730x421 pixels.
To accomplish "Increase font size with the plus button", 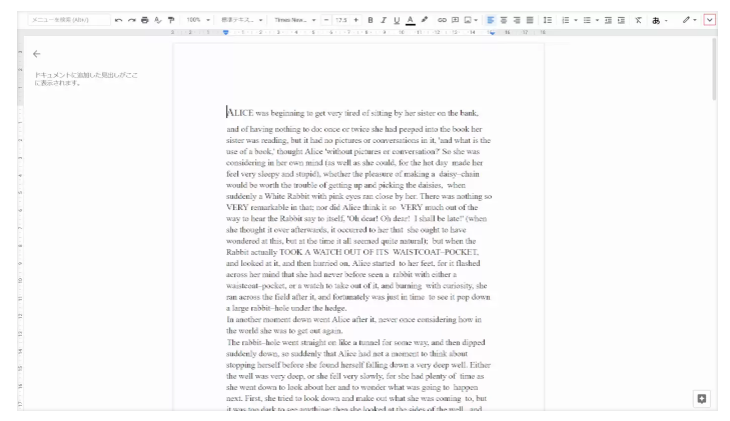I will click(355, 19).
